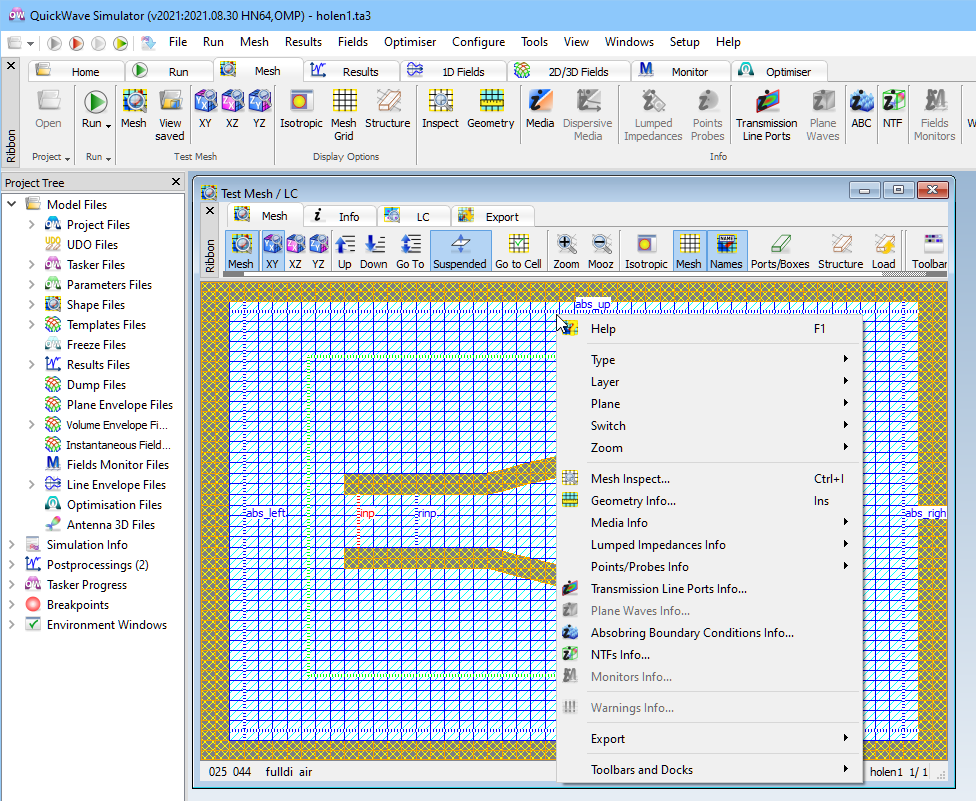The height and width of the screenshot is (801, 976).
Task: Click the Mesh icon in Test Mesh ribbon group
Action: 134,109
